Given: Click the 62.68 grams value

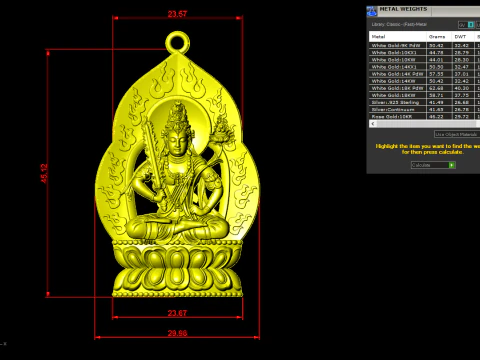Looking at the screenshot, I should coord(436,88).
